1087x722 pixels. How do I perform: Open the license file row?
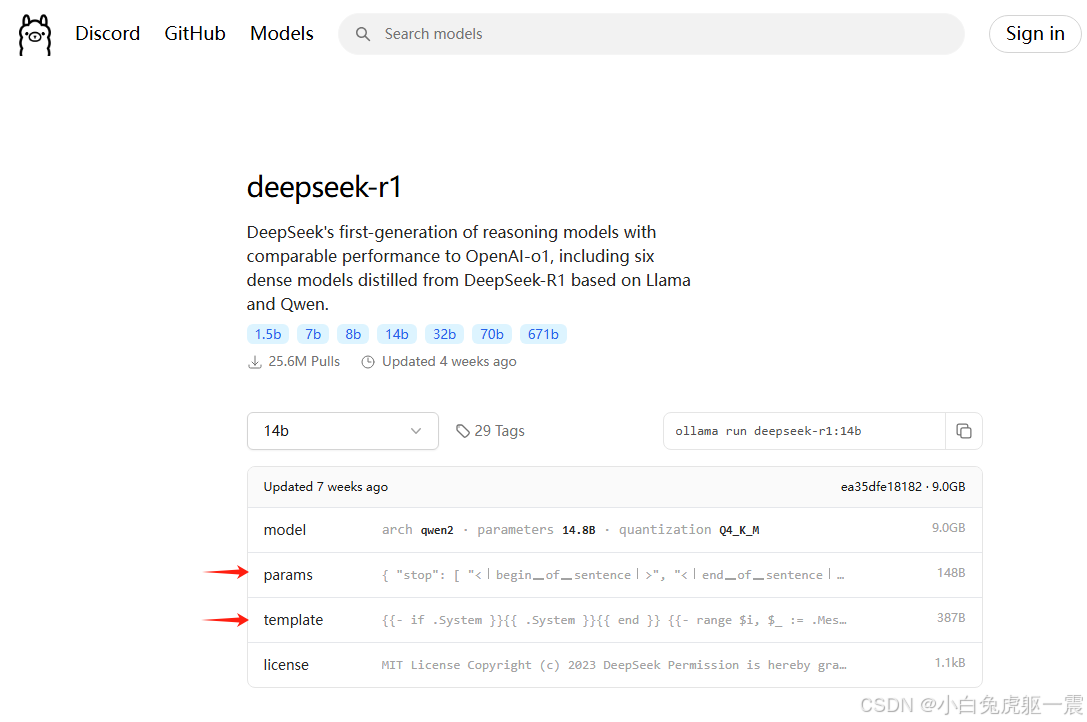[x=614, y=664]
